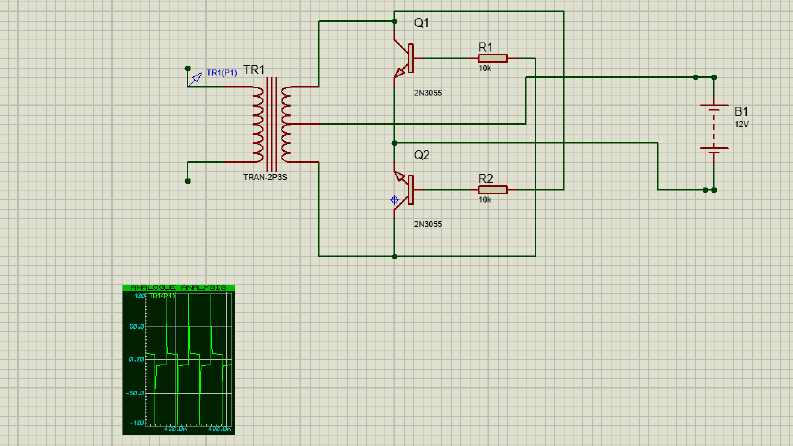Screen dimensions: 793x446
Task: Click the R2 resistor body
Action: [x=493, y=190]
